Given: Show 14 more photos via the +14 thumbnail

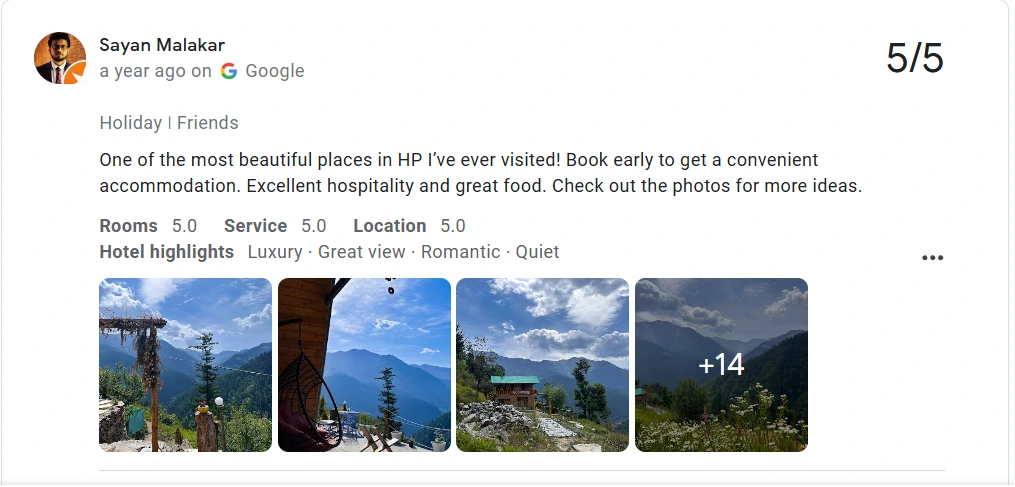Looking at the screenshot, I should pos(721,365).
